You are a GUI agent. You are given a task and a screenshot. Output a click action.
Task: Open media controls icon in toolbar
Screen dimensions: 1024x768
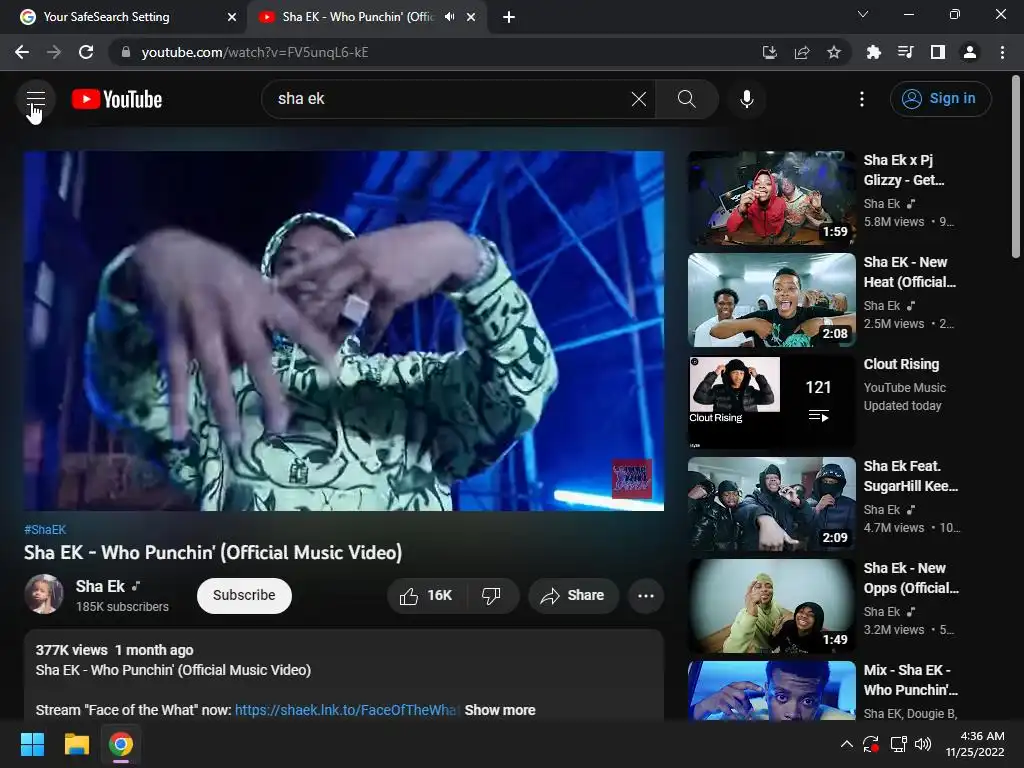[x=906, y=52]
